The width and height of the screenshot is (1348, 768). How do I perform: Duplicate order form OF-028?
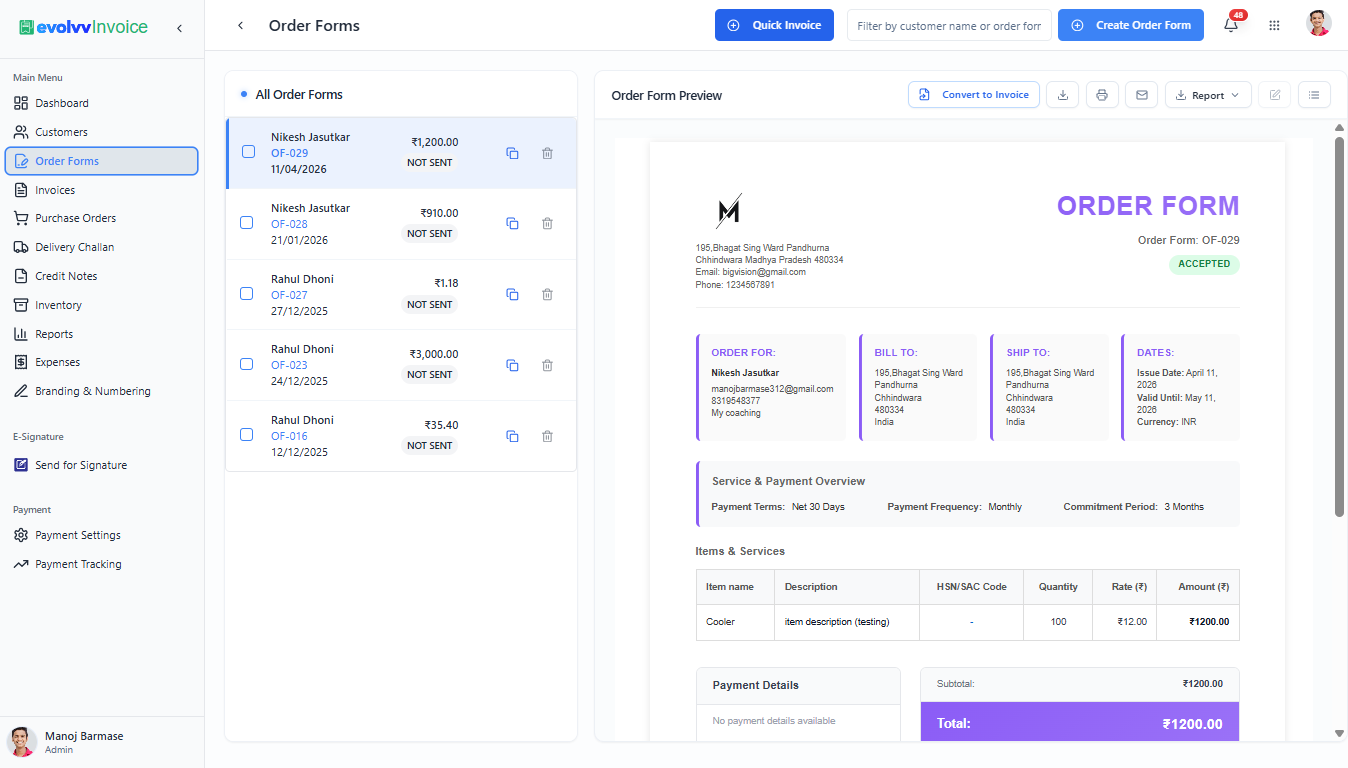click(512, 223)
